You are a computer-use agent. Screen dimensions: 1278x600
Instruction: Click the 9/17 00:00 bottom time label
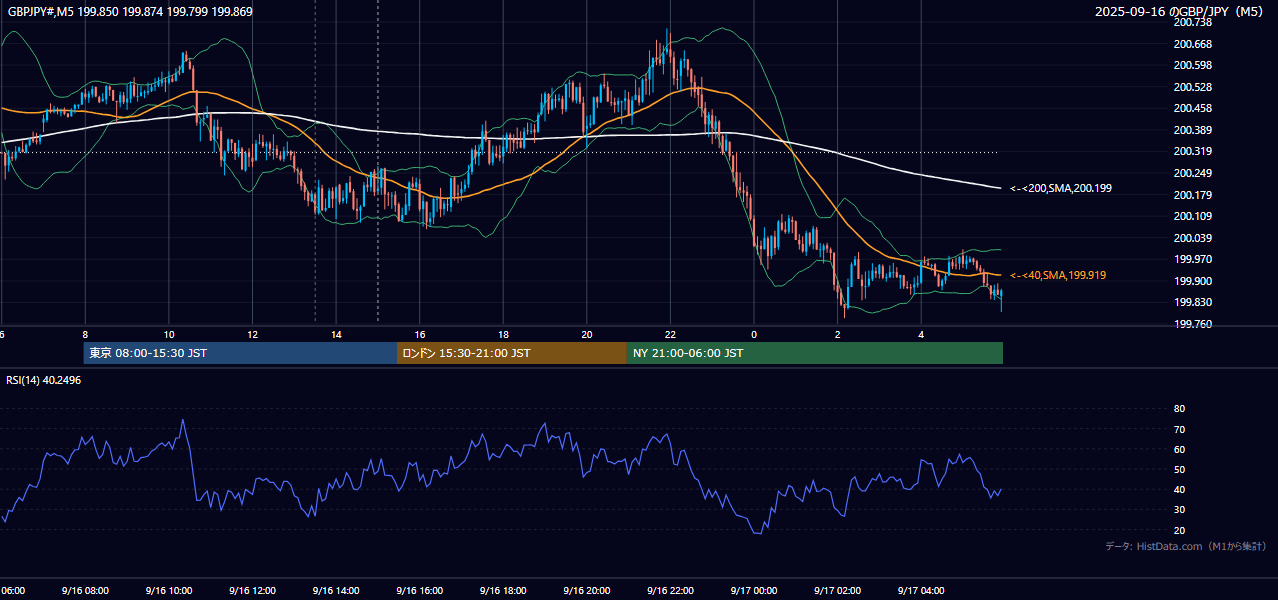pos(754,591)
